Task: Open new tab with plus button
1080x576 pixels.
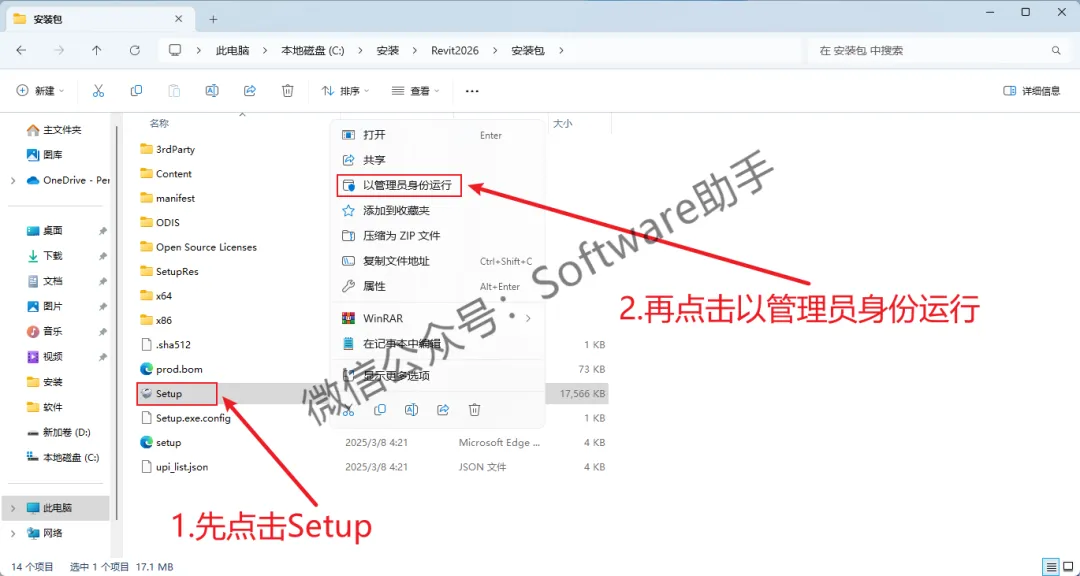Action: pyautogui.click(x=213, y=19)
